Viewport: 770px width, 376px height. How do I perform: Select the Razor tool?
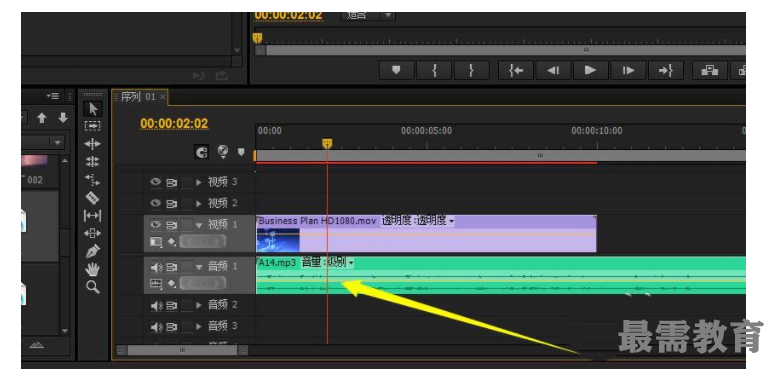point(92,198)
